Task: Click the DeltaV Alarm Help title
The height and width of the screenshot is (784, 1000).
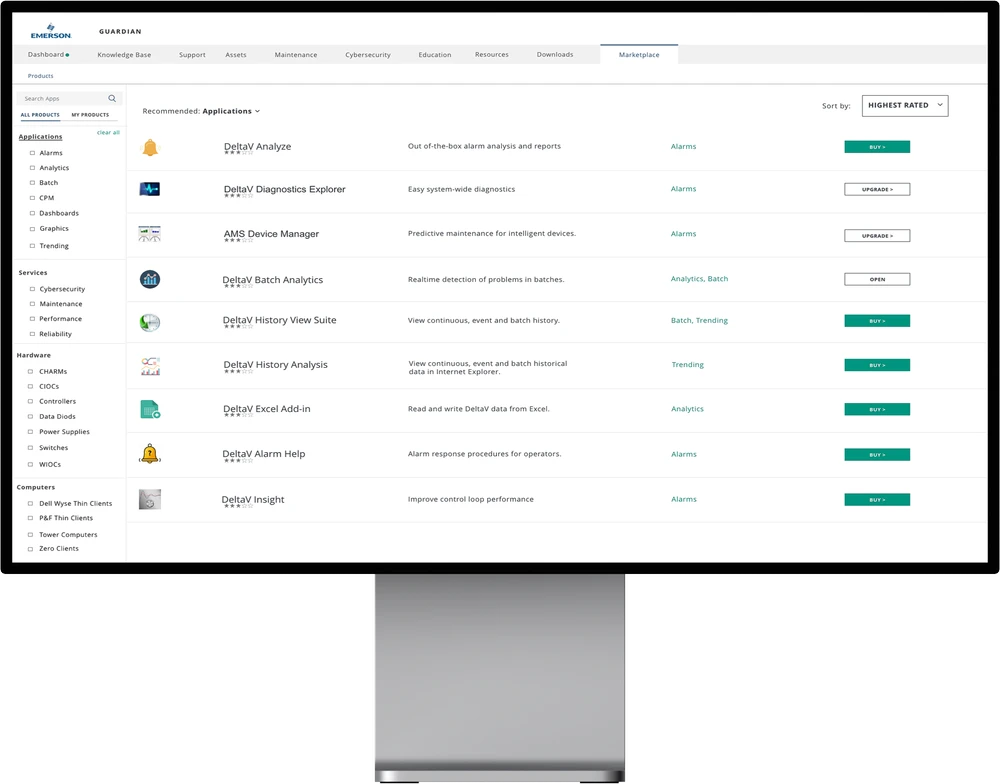Action: tap(263, 454)
